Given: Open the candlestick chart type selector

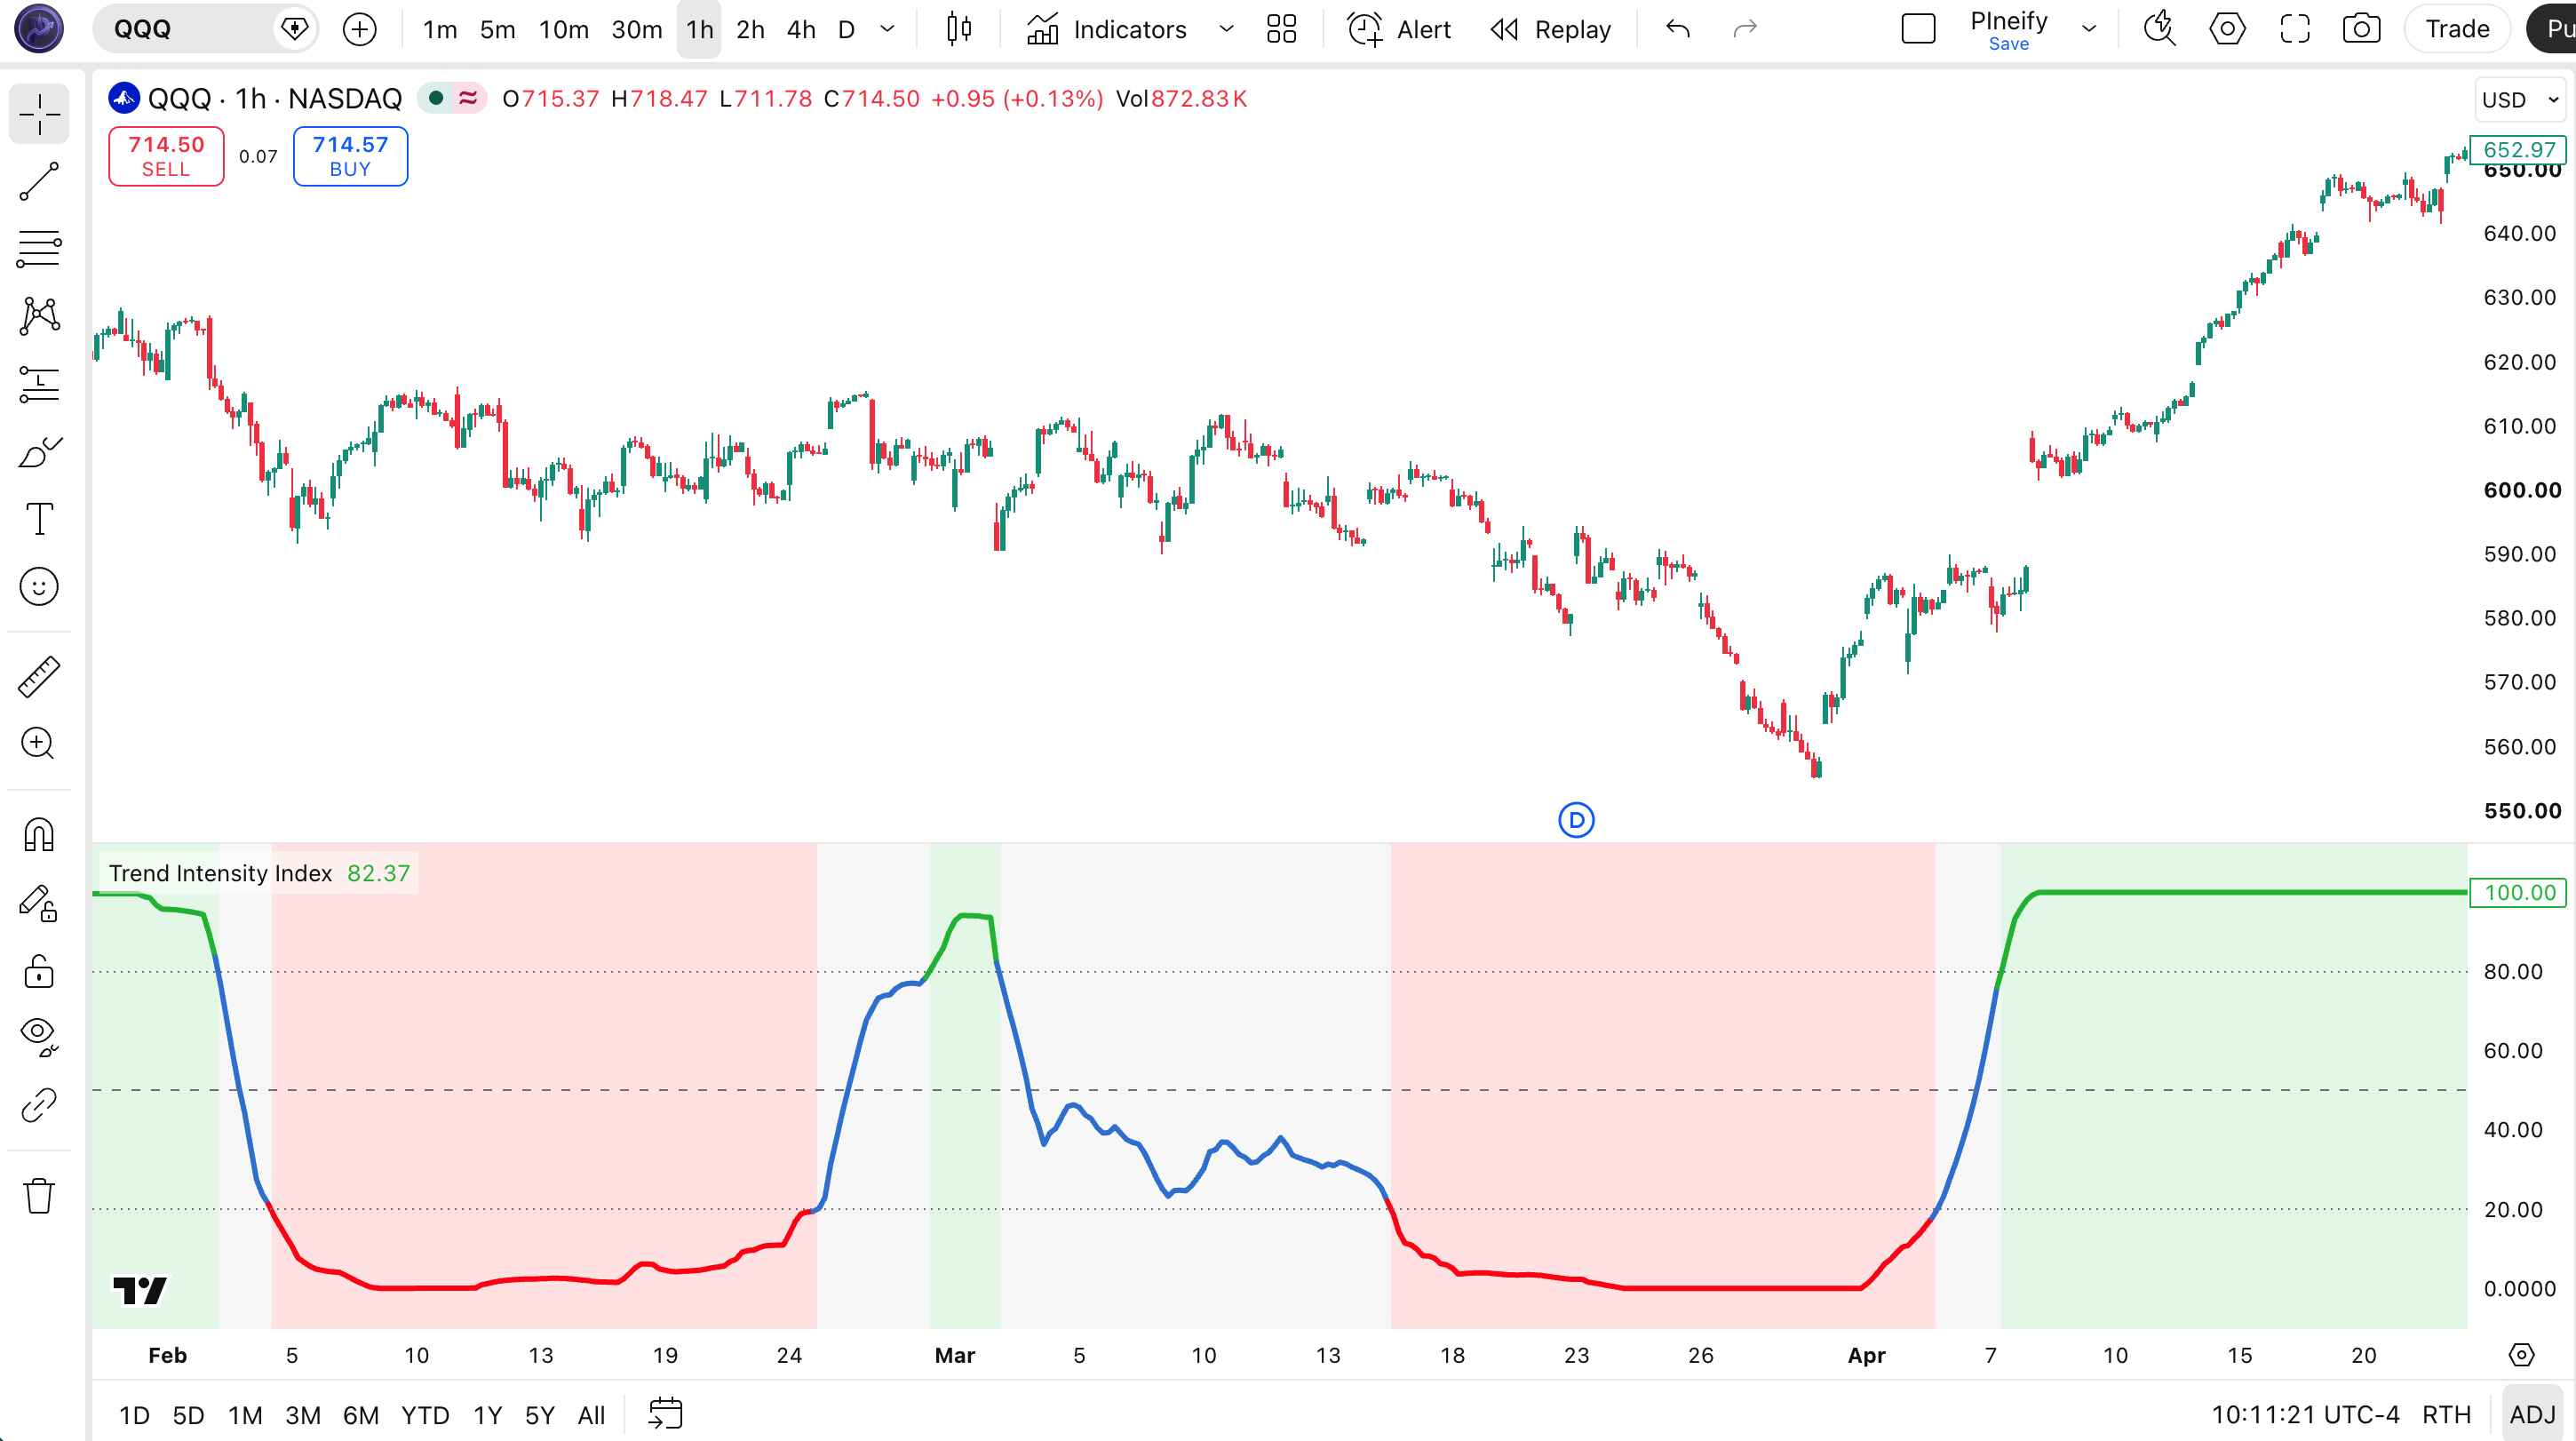Looking at the screenshot, I should 958,29.
